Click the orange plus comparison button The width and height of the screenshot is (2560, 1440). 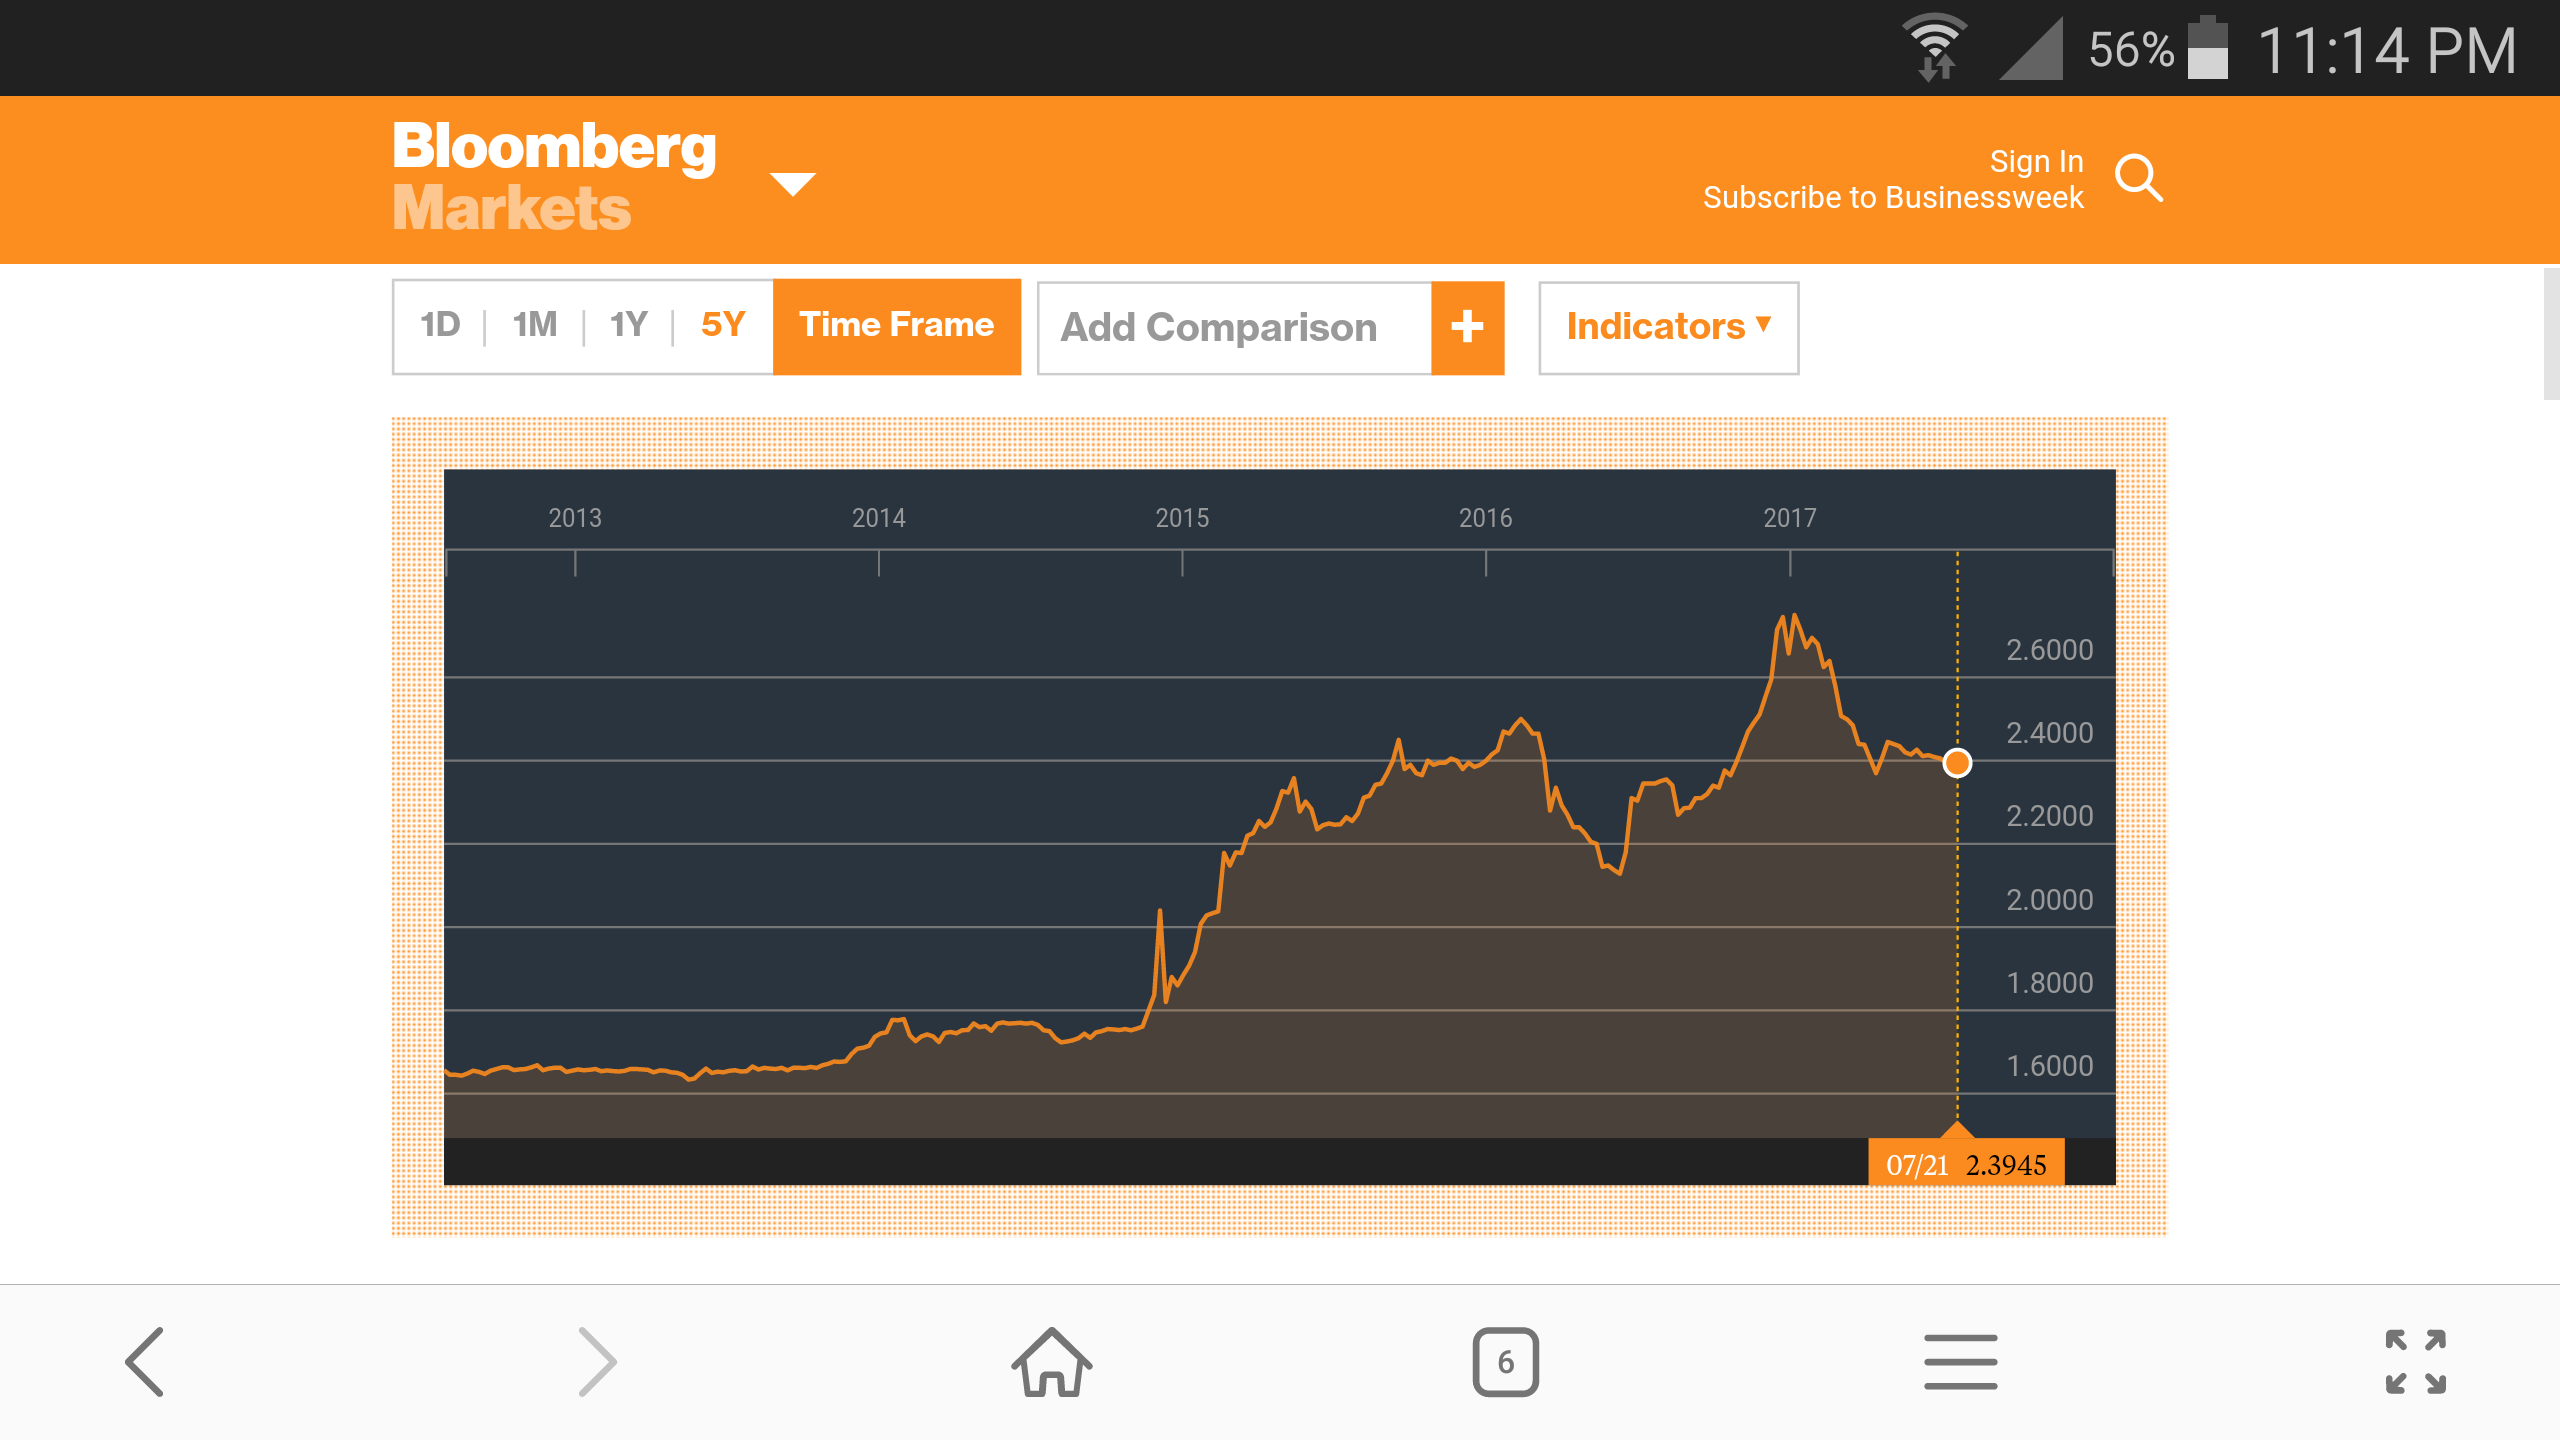click(1467, 327)
